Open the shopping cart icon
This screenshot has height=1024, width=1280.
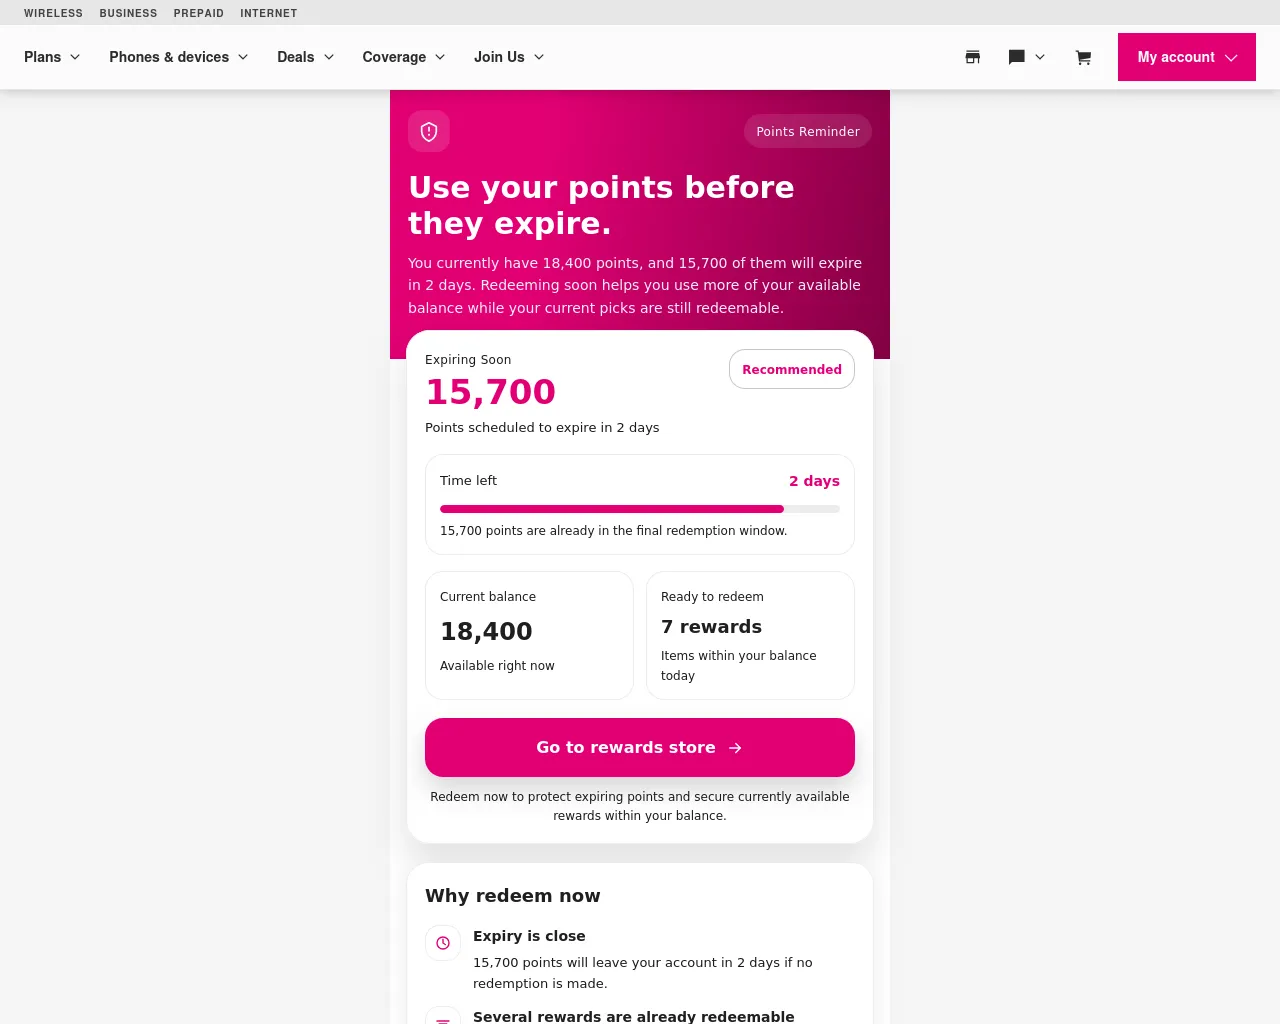pyautogui.click(x=1083, y=57)
